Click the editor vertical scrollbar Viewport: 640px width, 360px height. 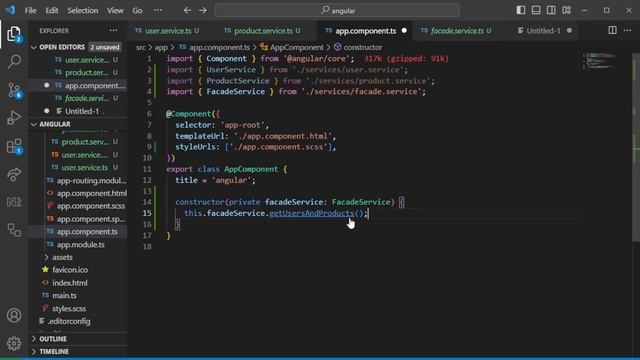tap(636, 147)
